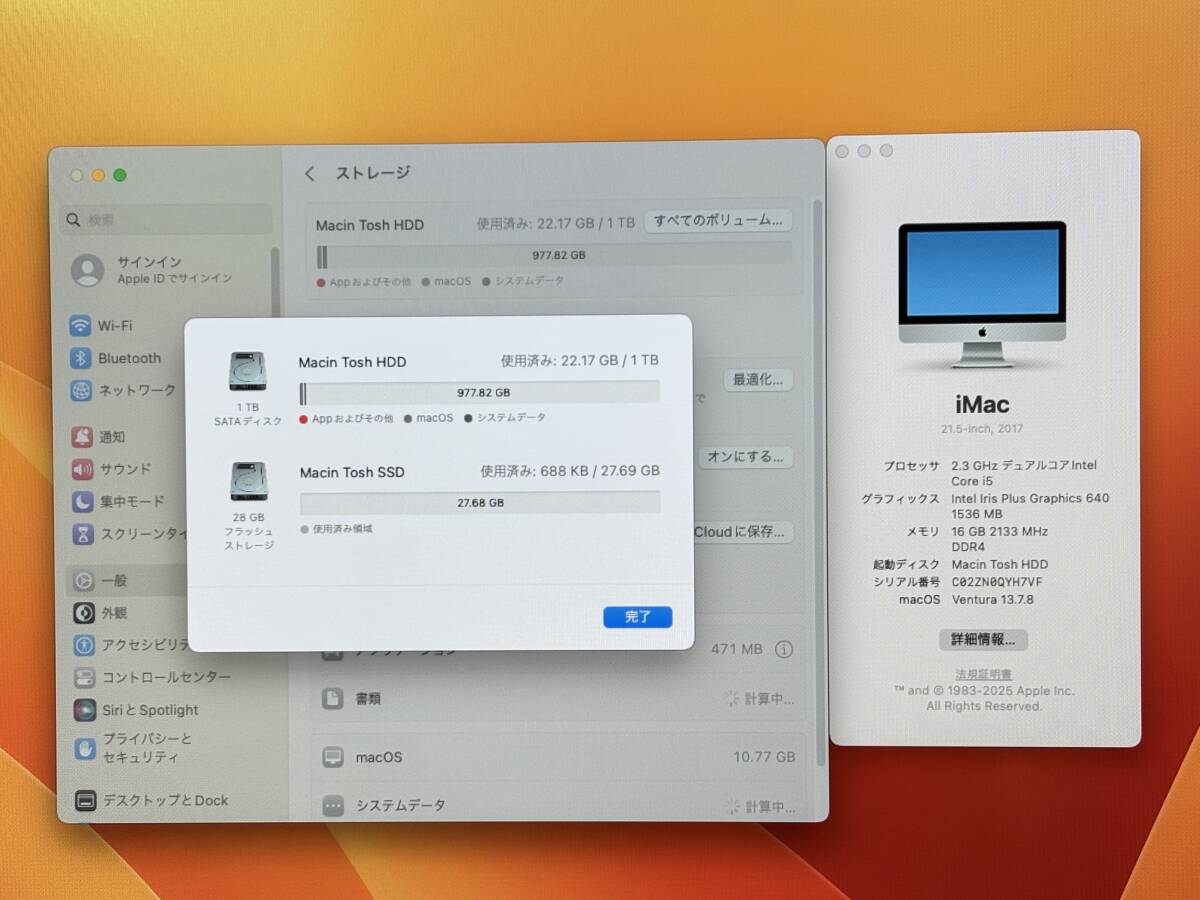
Task: Click the green zoom button of Settings window
Action: (x=120, y=176)
